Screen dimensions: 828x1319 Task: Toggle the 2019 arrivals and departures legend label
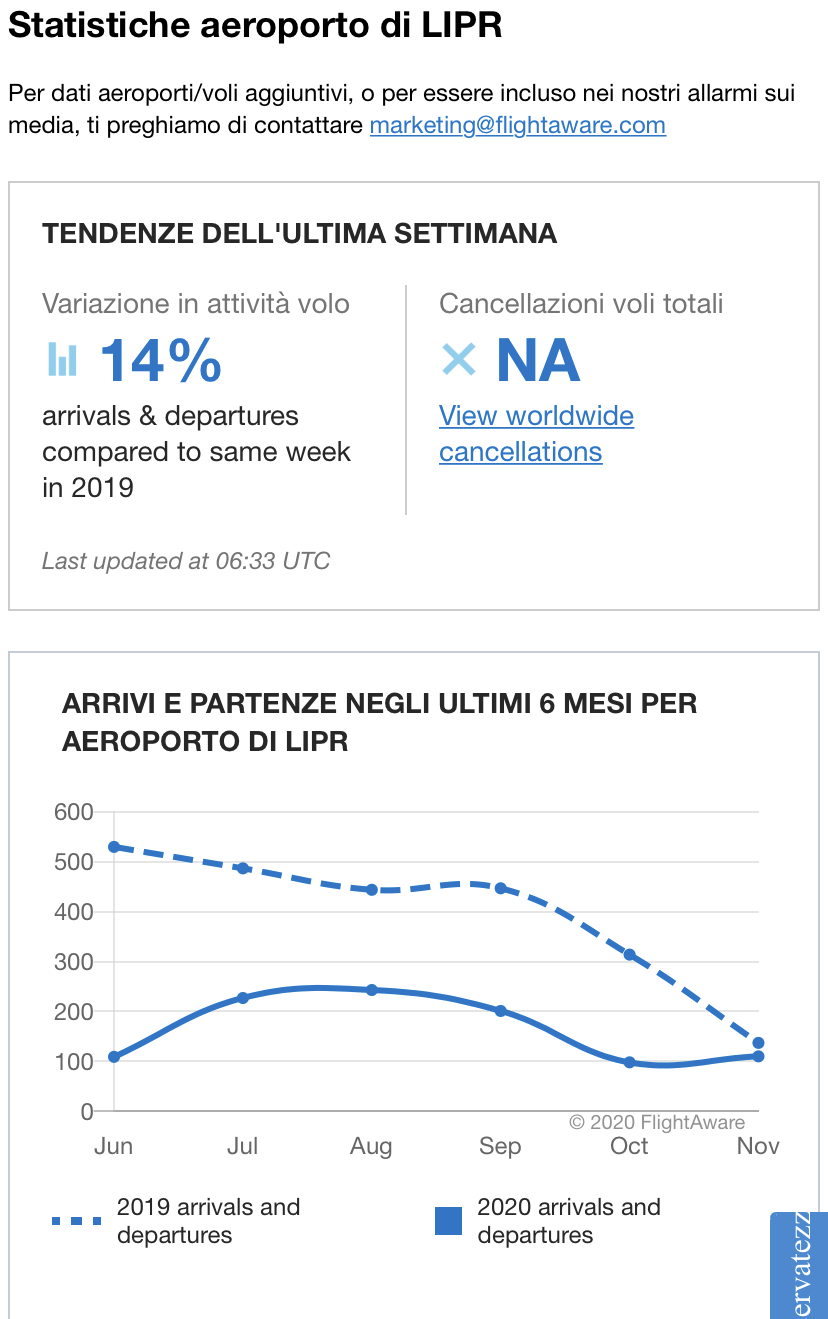[208, 1221]
